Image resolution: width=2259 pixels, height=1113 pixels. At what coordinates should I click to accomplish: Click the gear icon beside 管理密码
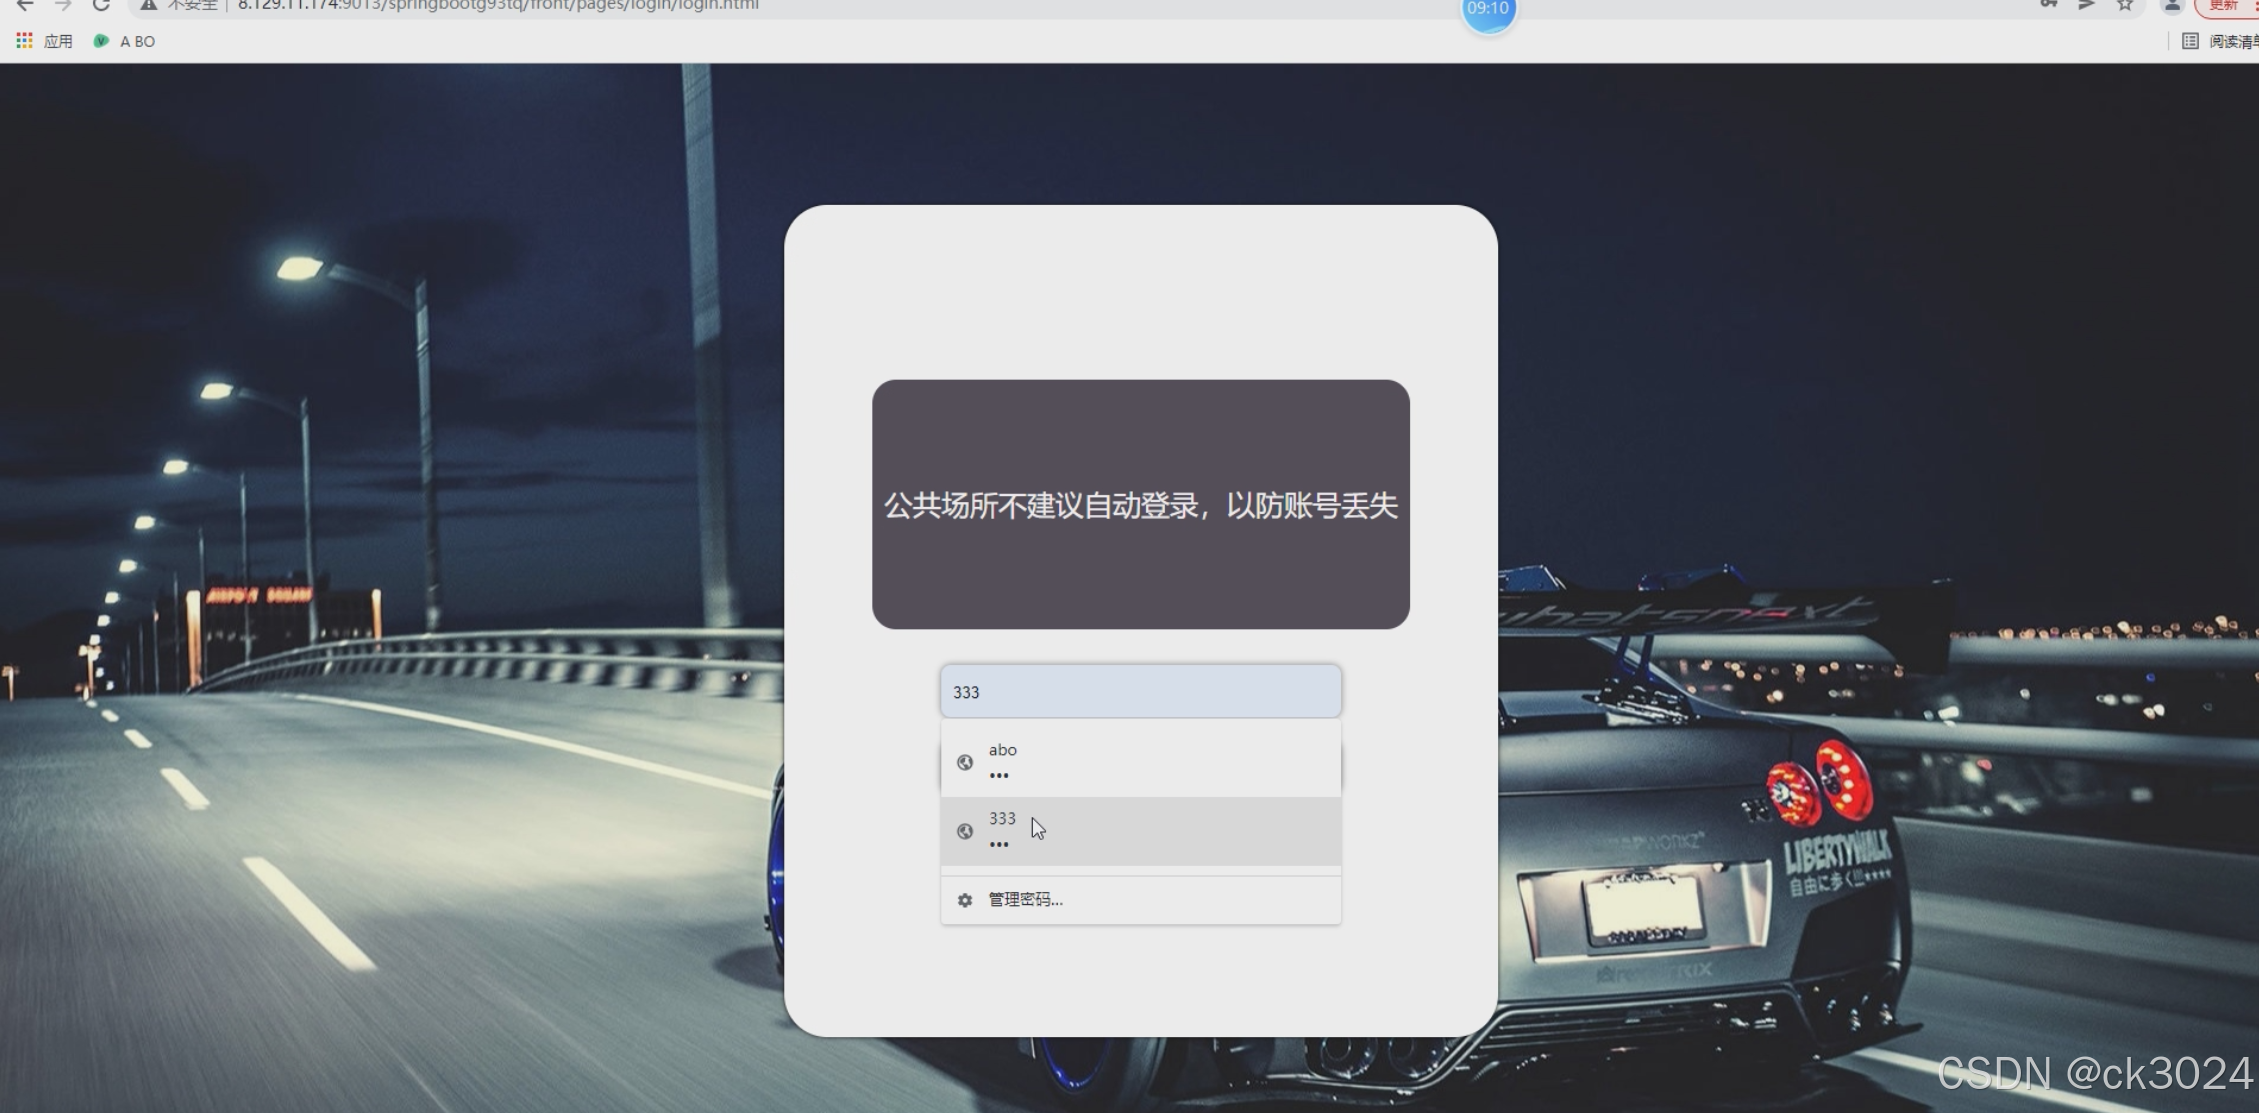pyautogui.click(x=965, y=900)
